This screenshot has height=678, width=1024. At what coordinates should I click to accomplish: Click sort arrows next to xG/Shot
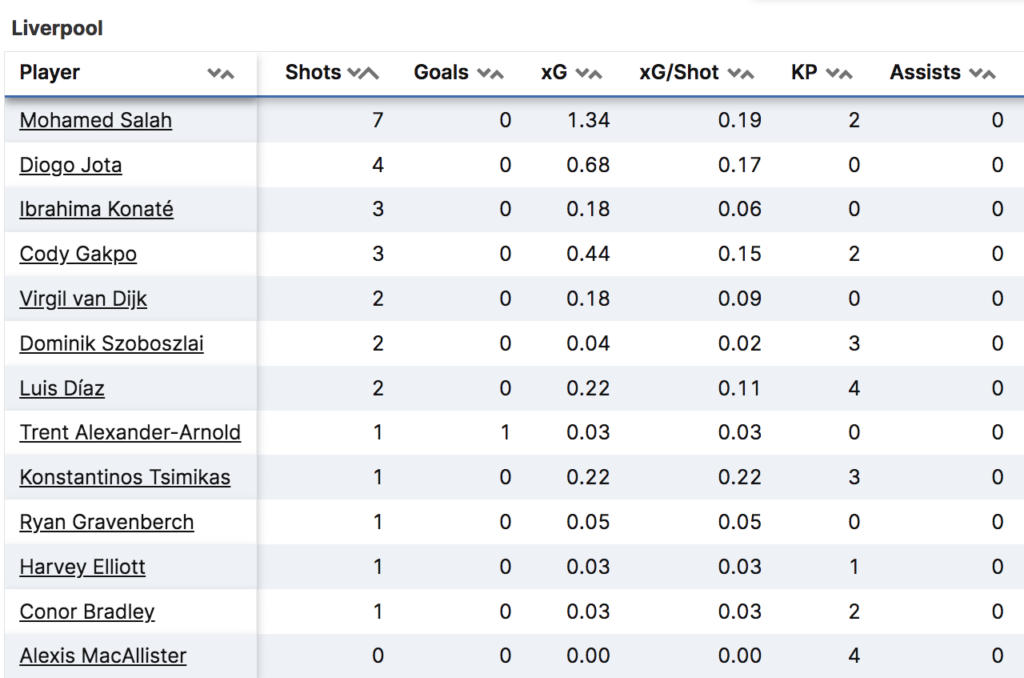coord(741,74)
